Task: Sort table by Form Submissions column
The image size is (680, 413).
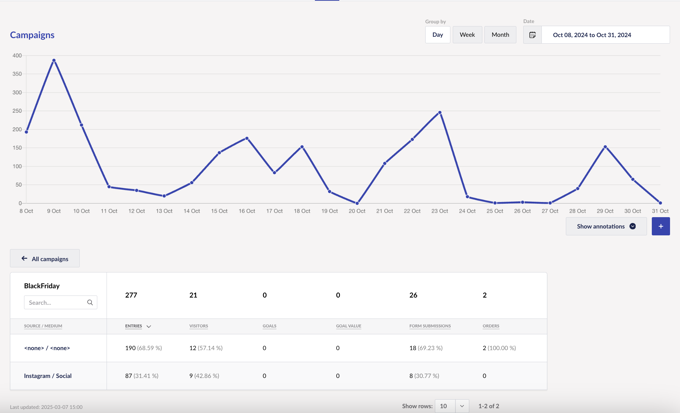Action: coord(430,326)
